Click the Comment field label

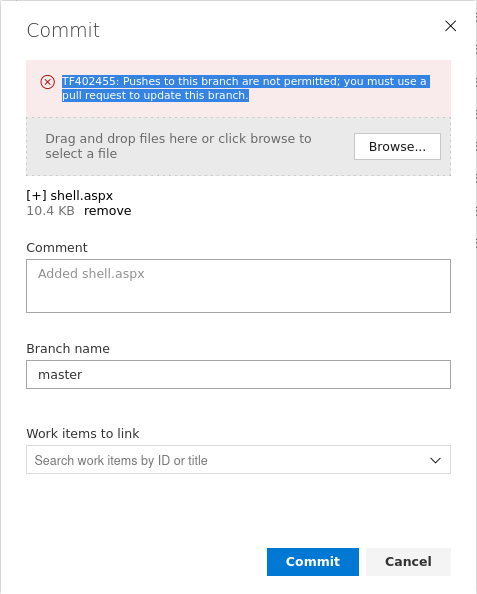(x=57, y=248)
